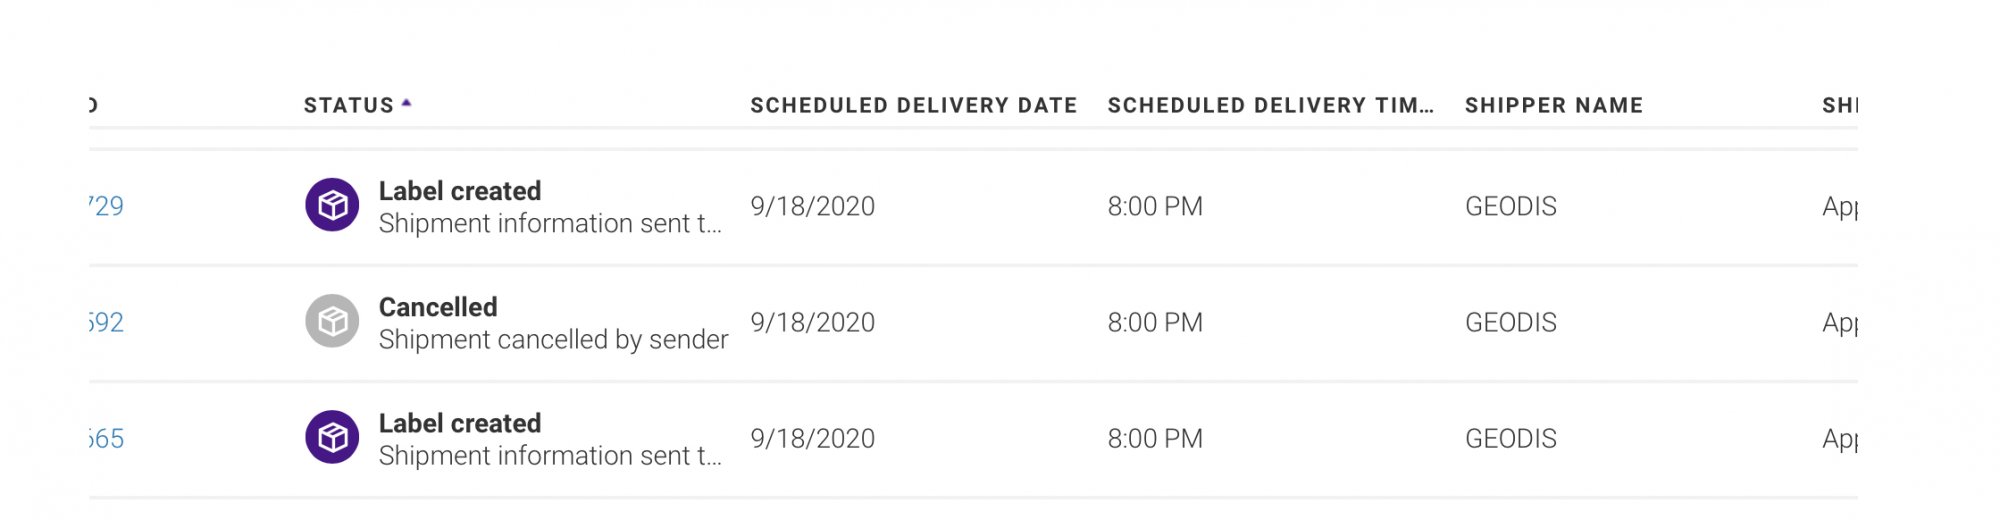Select the Cancelled status text

point(438,307)
